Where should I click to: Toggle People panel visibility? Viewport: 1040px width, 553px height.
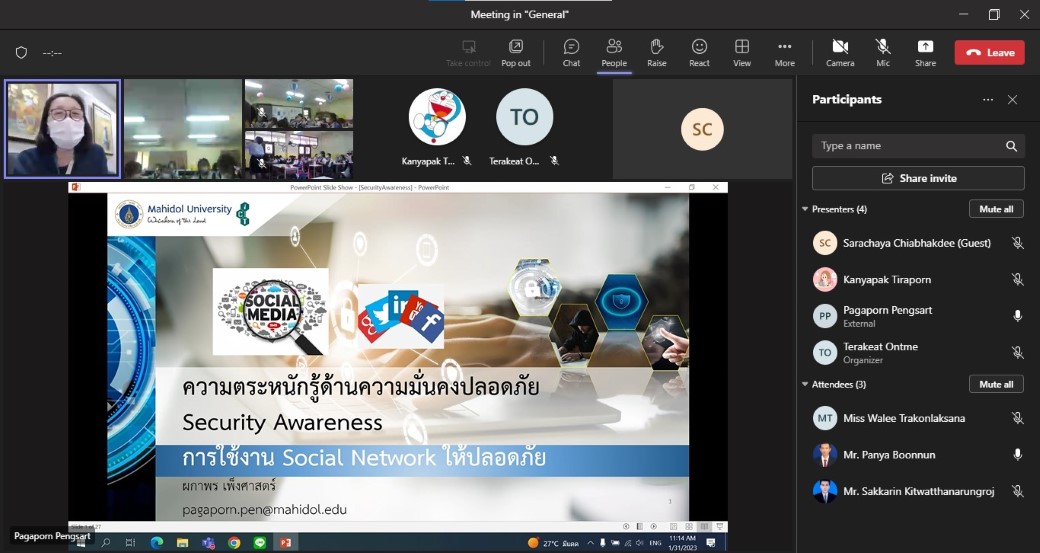tap(614, 52)
